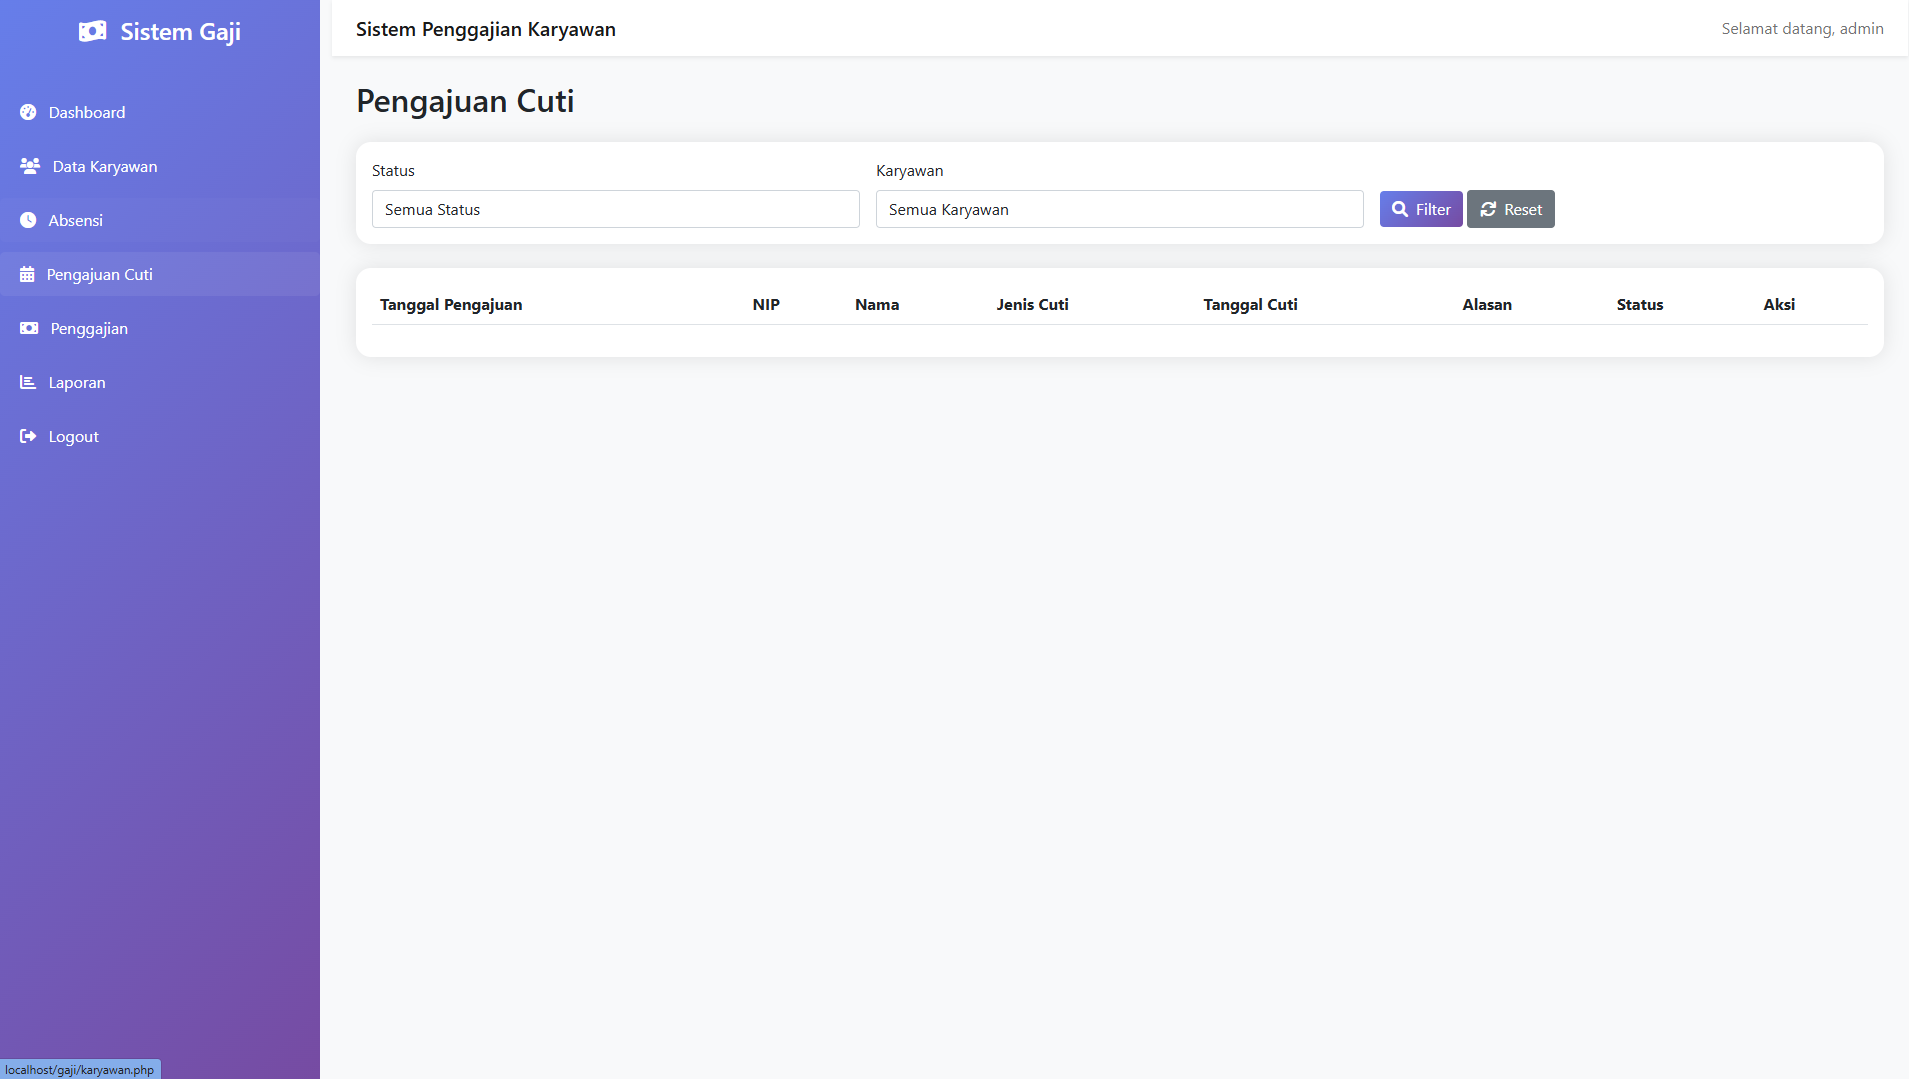Open the Status dropdown filter
The height and width of the screenshot is (1079, 1909).
pos(615,210)
